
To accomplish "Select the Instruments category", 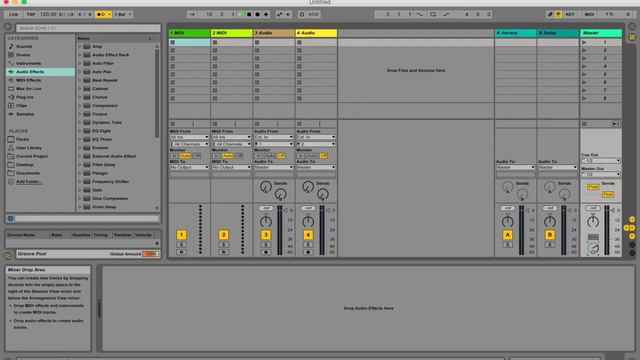I will coord(29,63).
